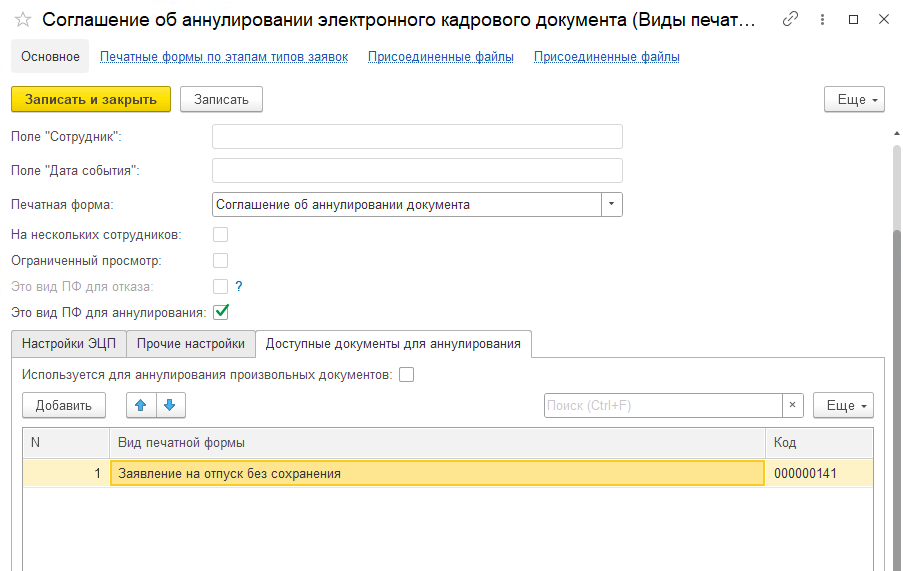Sort by the Вид печатной формы column header
Image resolution: width=903 pixels, height=571 pixels.
coord(437,443)
